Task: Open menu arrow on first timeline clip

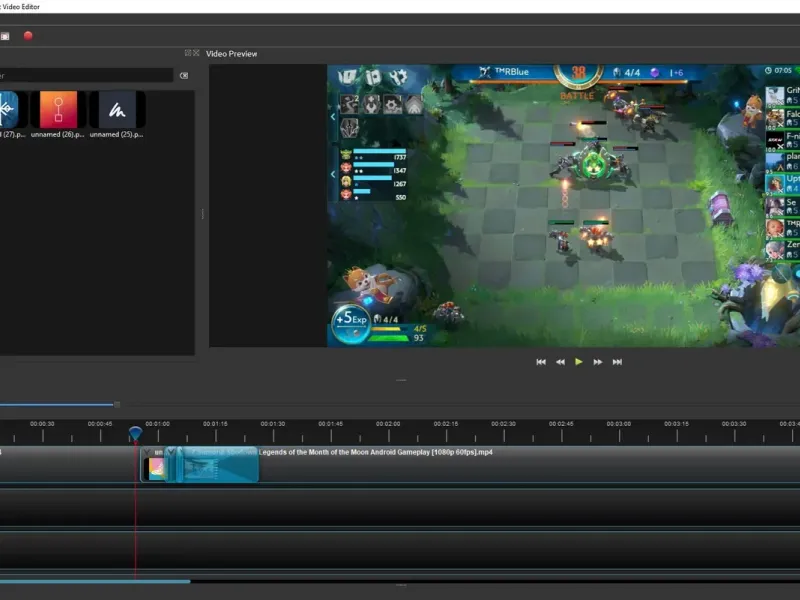Action: (147, 452)
